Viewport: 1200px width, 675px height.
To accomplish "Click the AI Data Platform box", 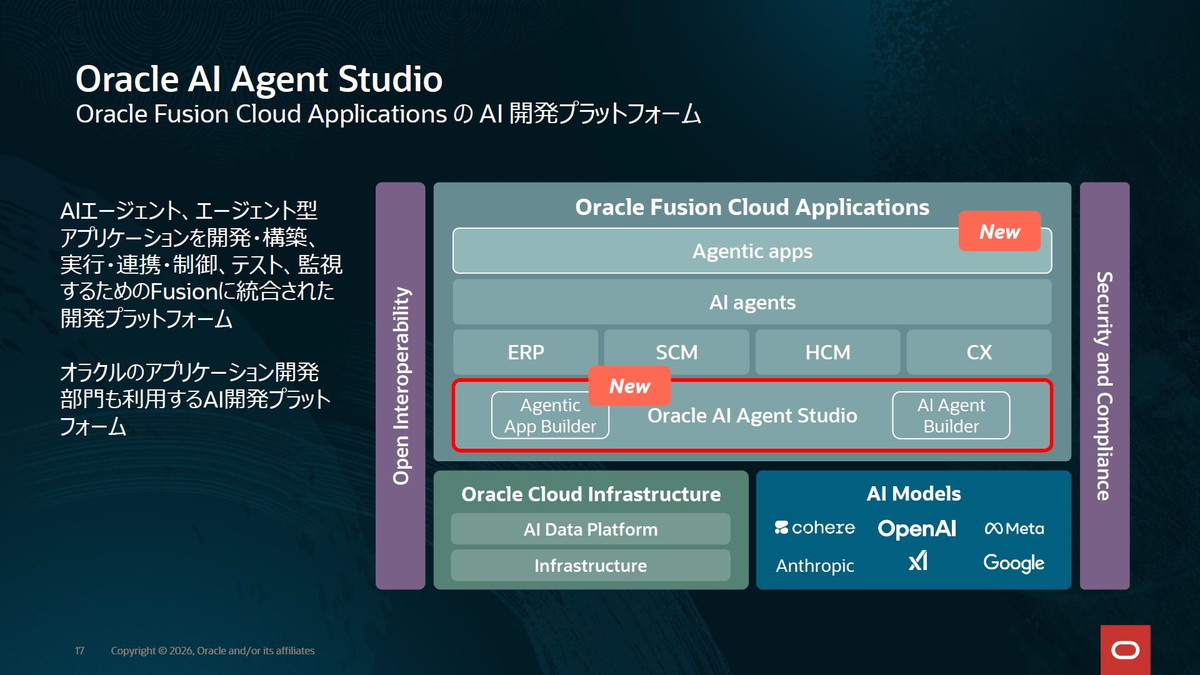I will (591, 529).
